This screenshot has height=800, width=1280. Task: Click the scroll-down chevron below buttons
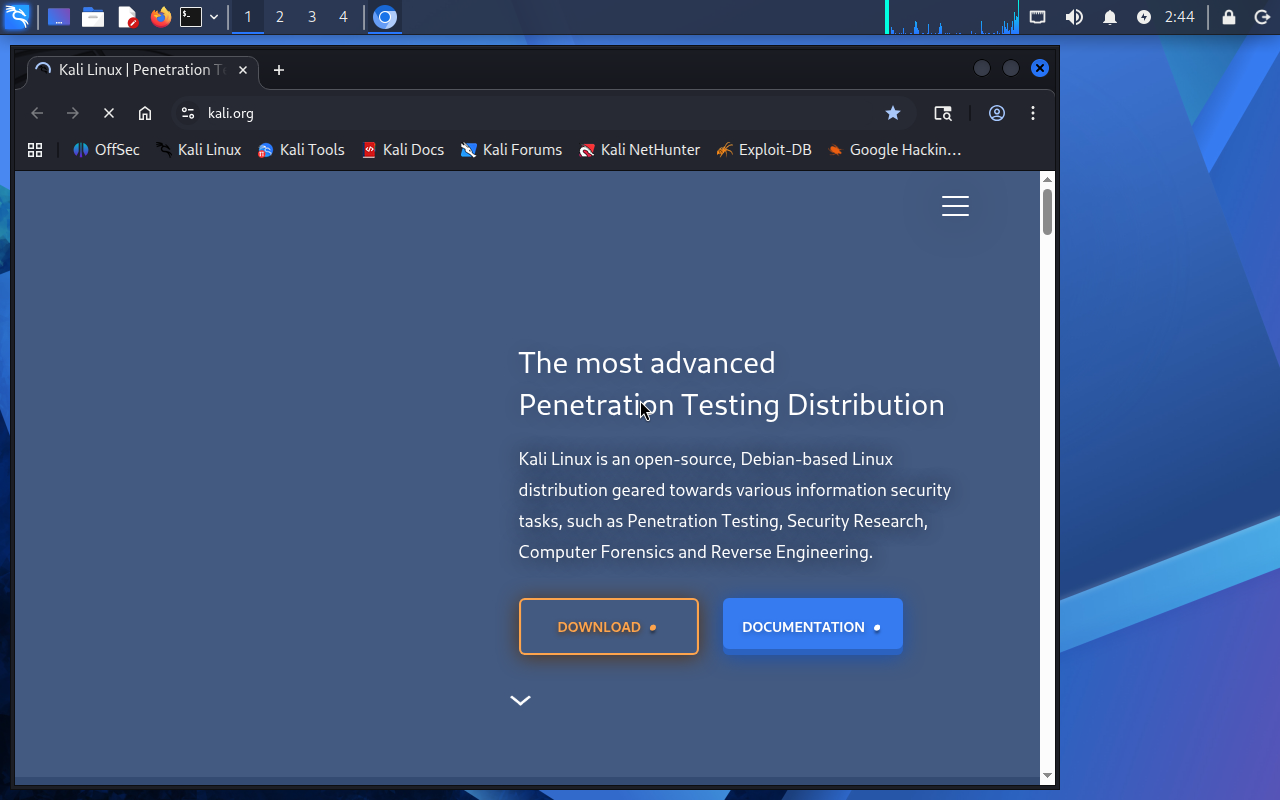(520, 700)
